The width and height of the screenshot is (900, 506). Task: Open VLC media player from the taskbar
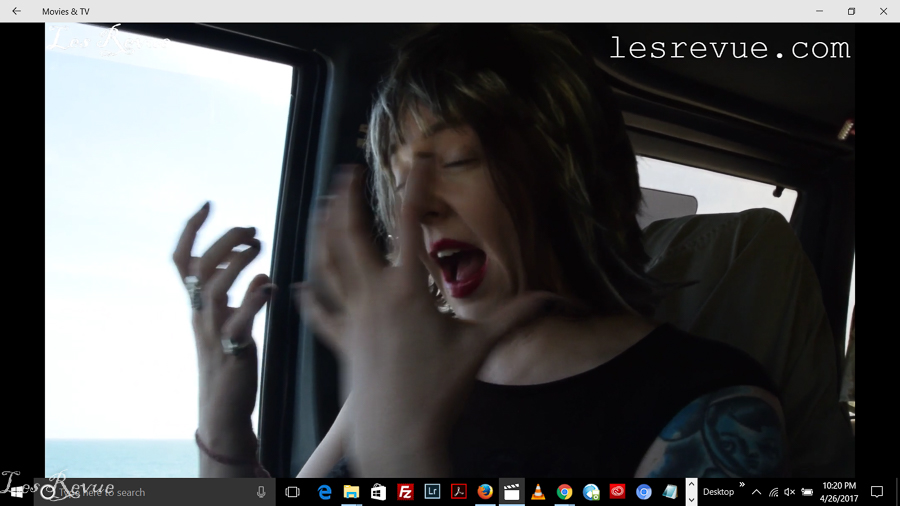(x=538, y=492)
